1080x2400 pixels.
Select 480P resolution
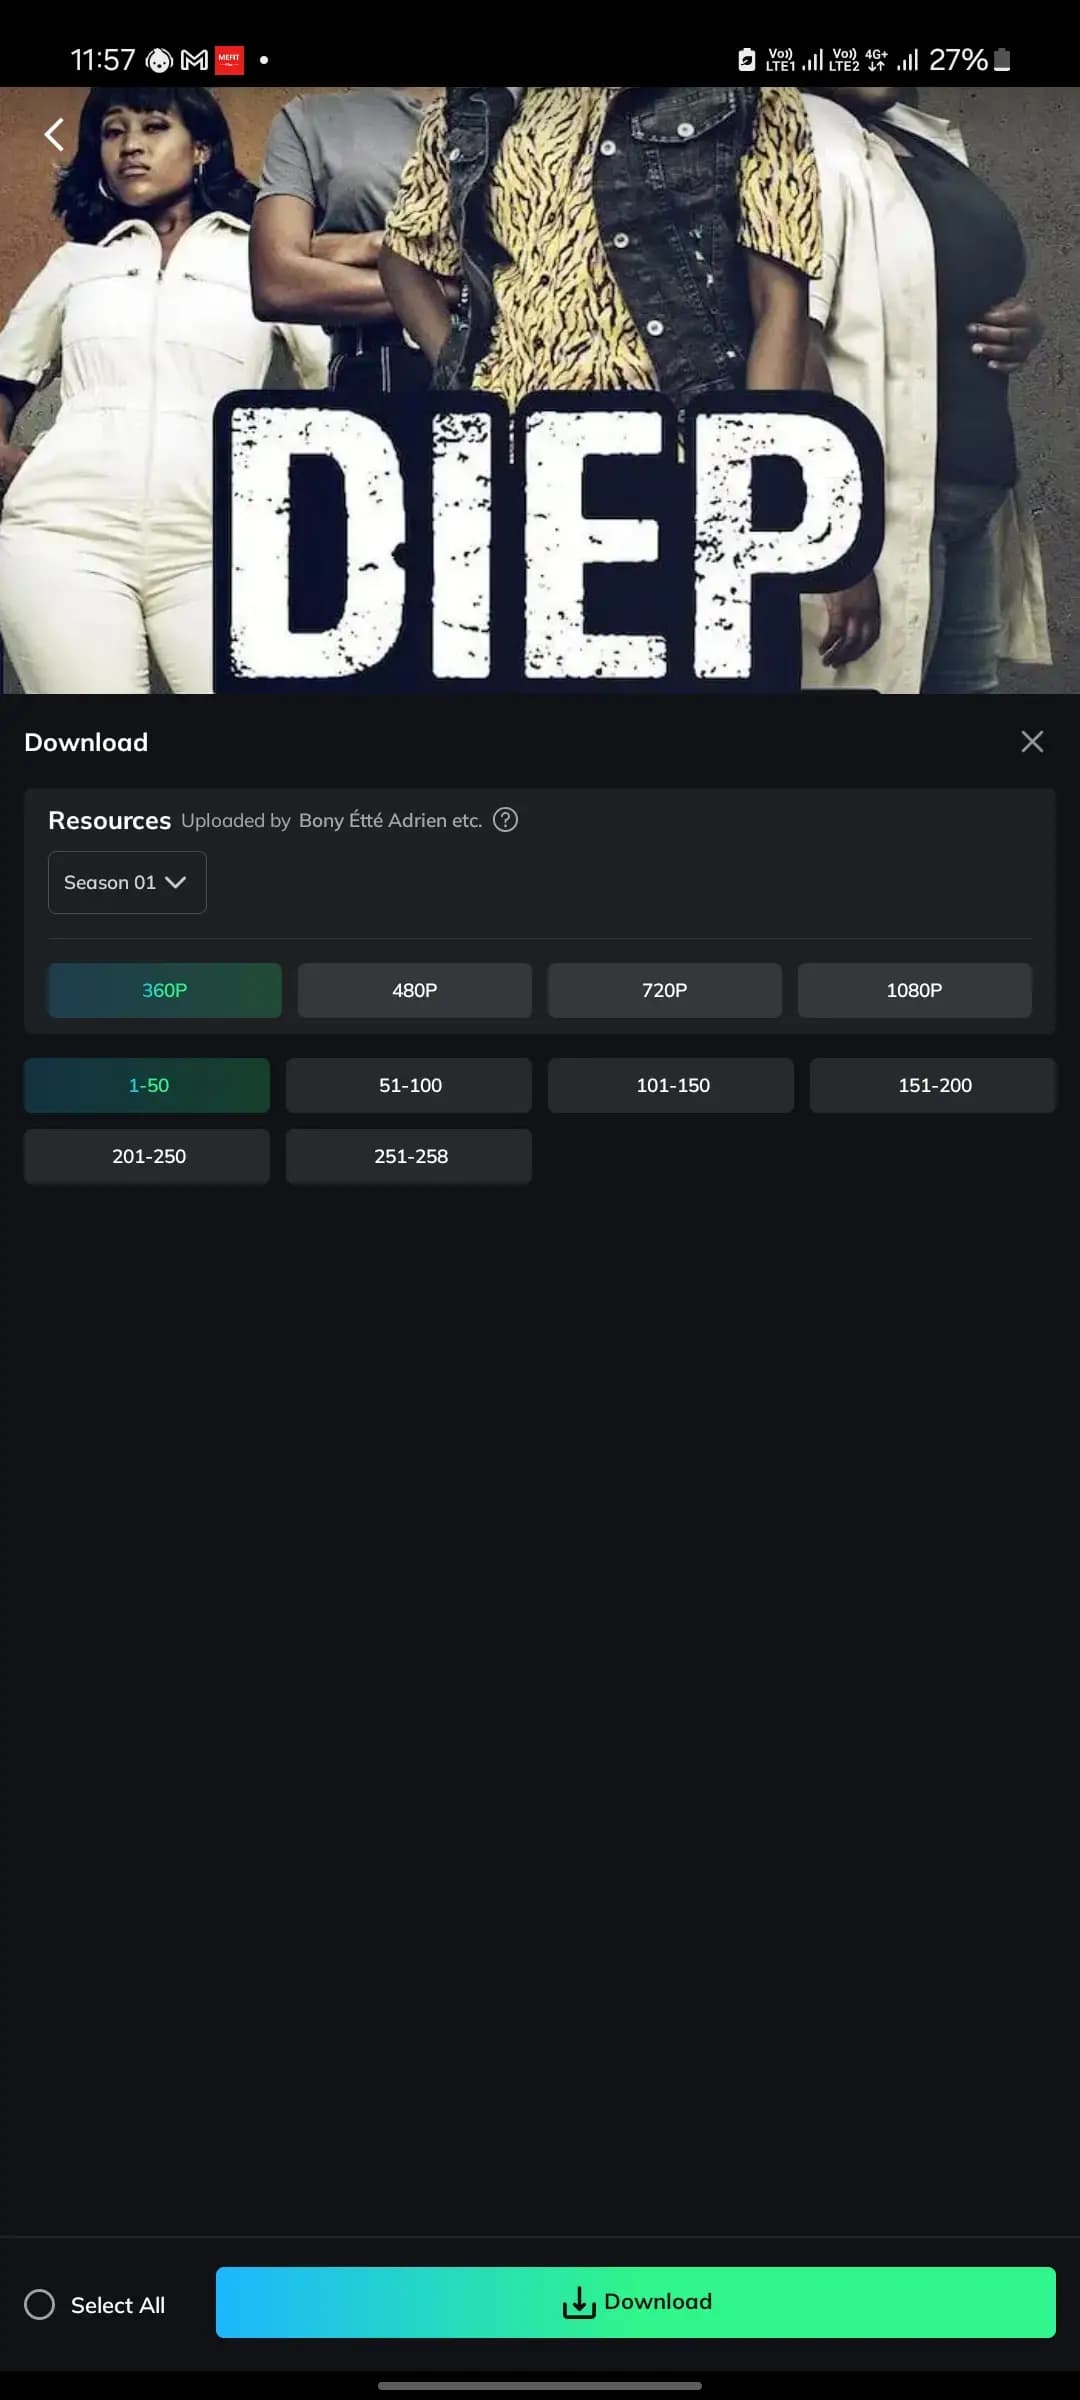pos(415,990)
